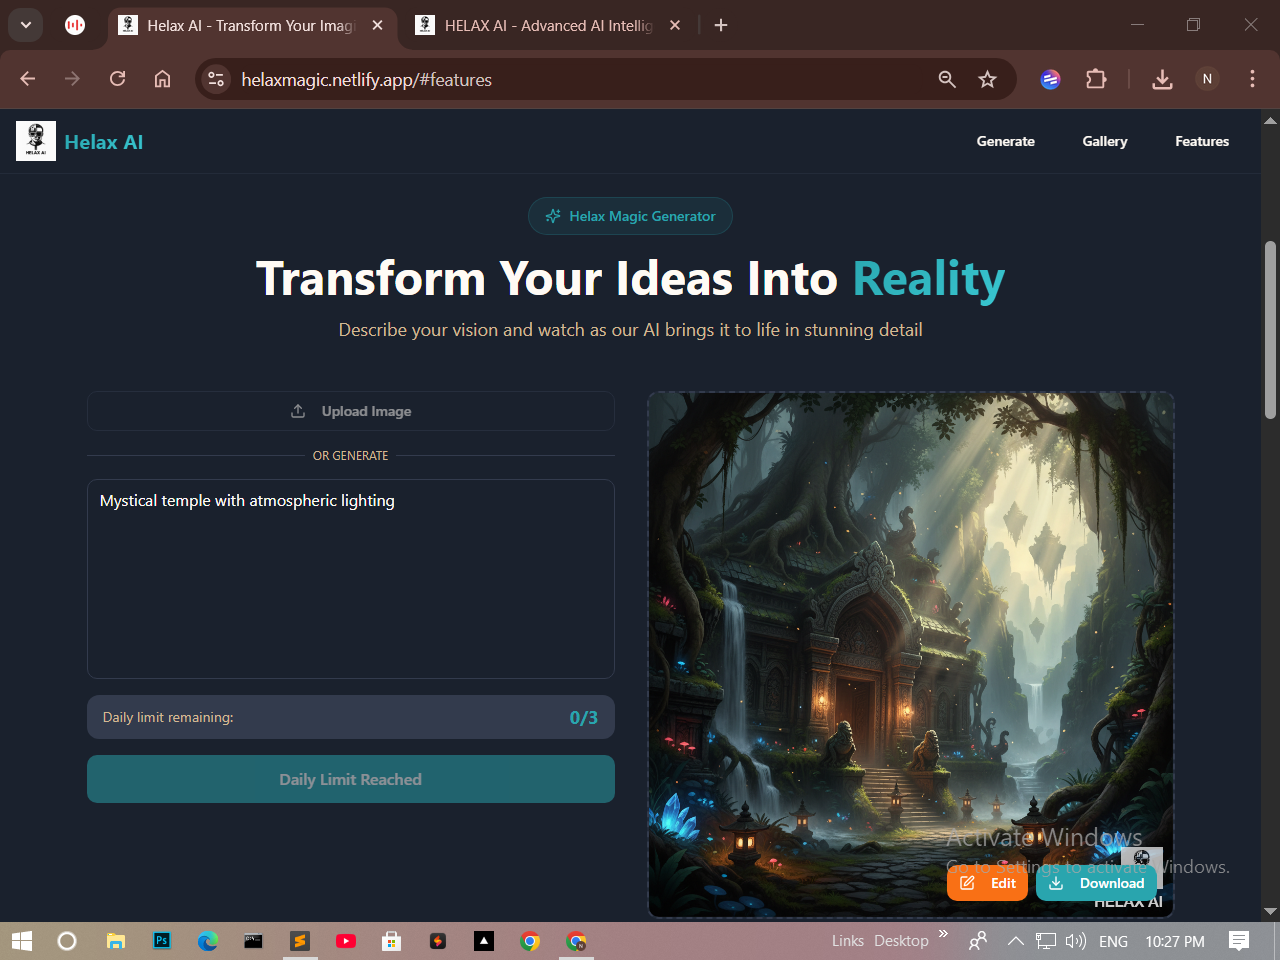Click the Daily Limit Reached button

(351, 779)
